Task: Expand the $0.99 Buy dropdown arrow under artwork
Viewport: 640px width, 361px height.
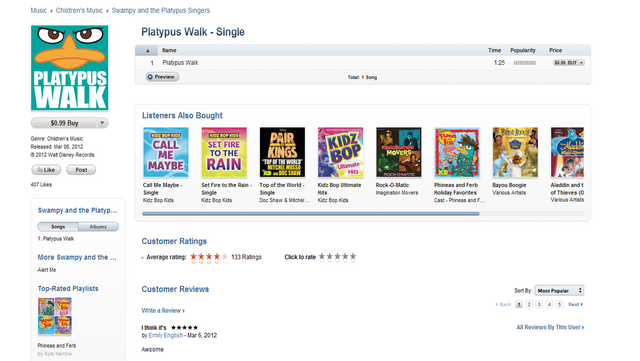Action: point(102,123)
